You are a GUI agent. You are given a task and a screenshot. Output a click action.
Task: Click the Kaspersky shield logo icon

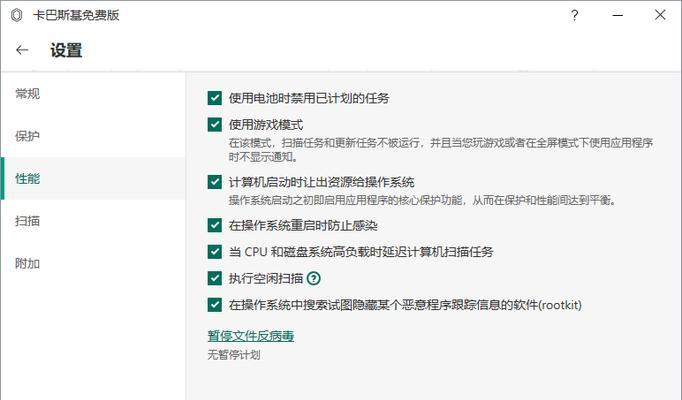17,15
